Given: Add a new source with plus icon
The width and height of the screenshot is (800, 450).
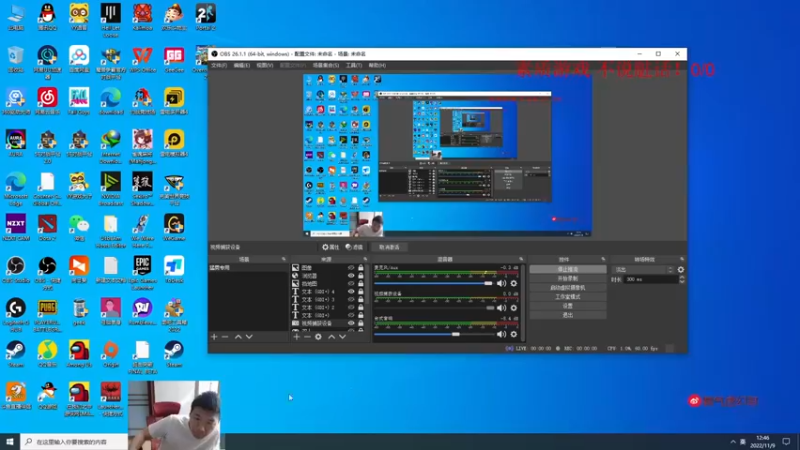Looking at the screenshot, I should [296, 337].
